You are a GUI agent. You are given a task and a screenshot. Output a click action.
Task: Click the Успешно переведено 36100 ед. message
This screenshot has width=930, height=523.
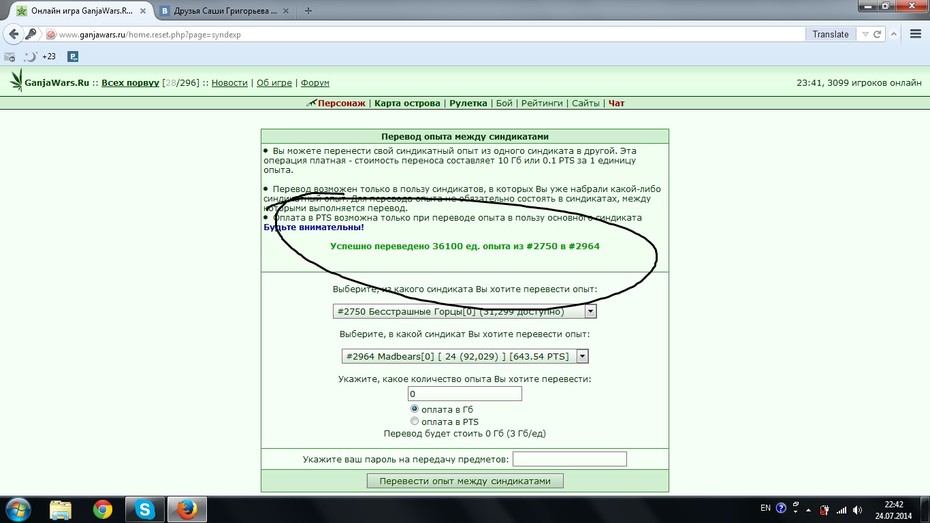click(x=464, y=246)
